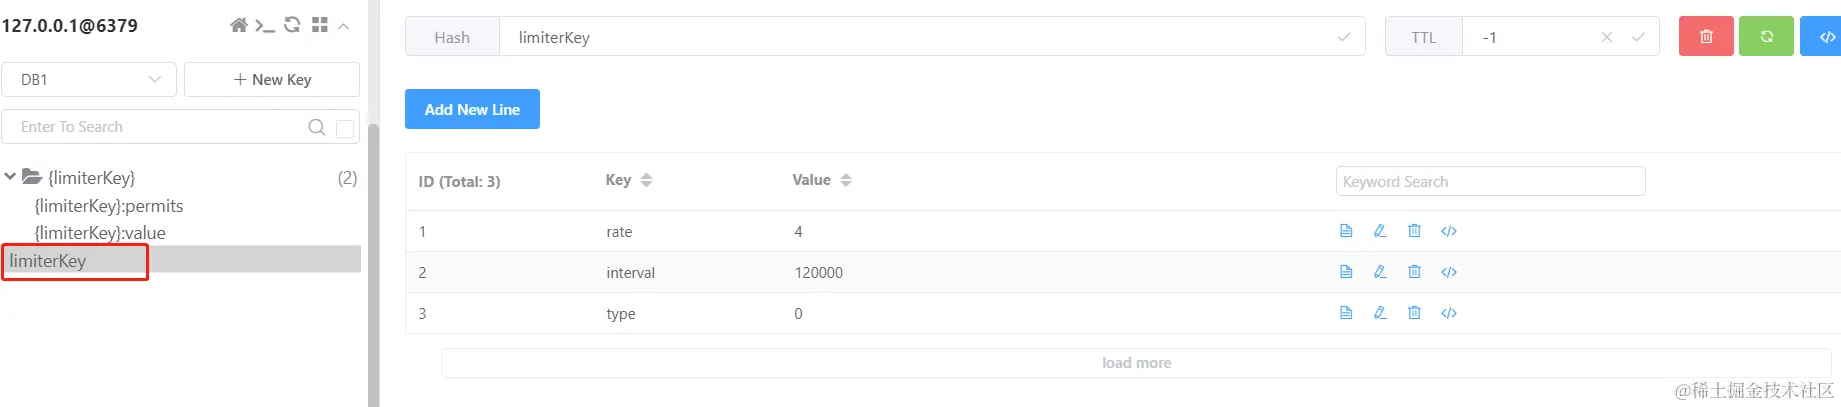Select the {limiterKey}:value key
Screen dimensions: 1841x407
tap(100, 233)
